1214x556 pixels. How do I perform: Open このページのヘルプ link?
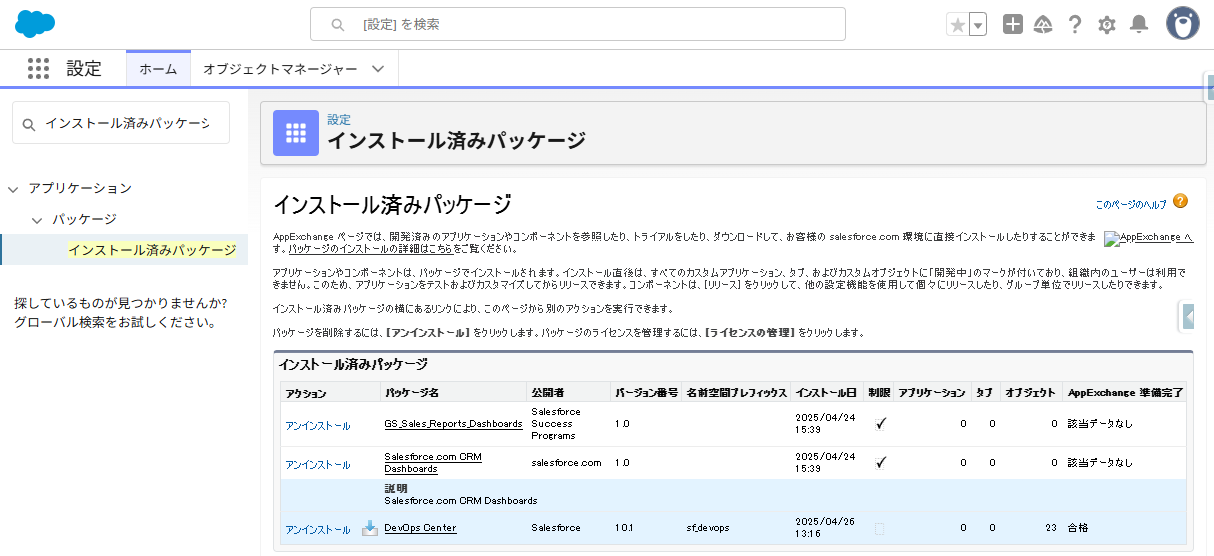(1131, 204)
